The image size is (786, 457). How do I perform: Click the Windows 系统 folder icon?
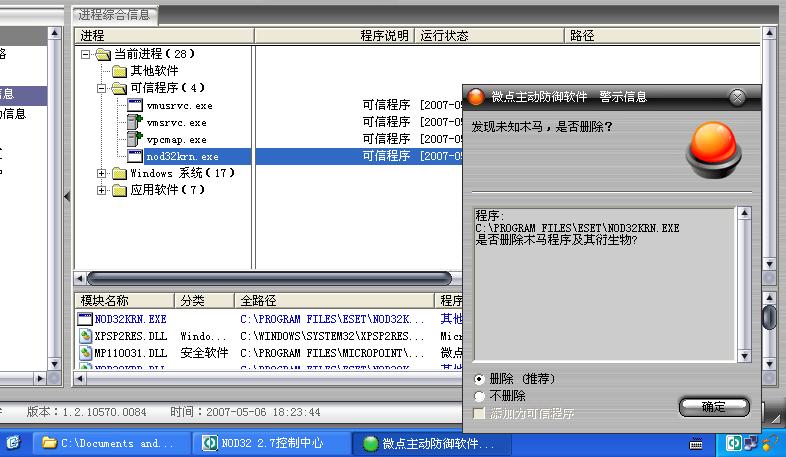119,173
